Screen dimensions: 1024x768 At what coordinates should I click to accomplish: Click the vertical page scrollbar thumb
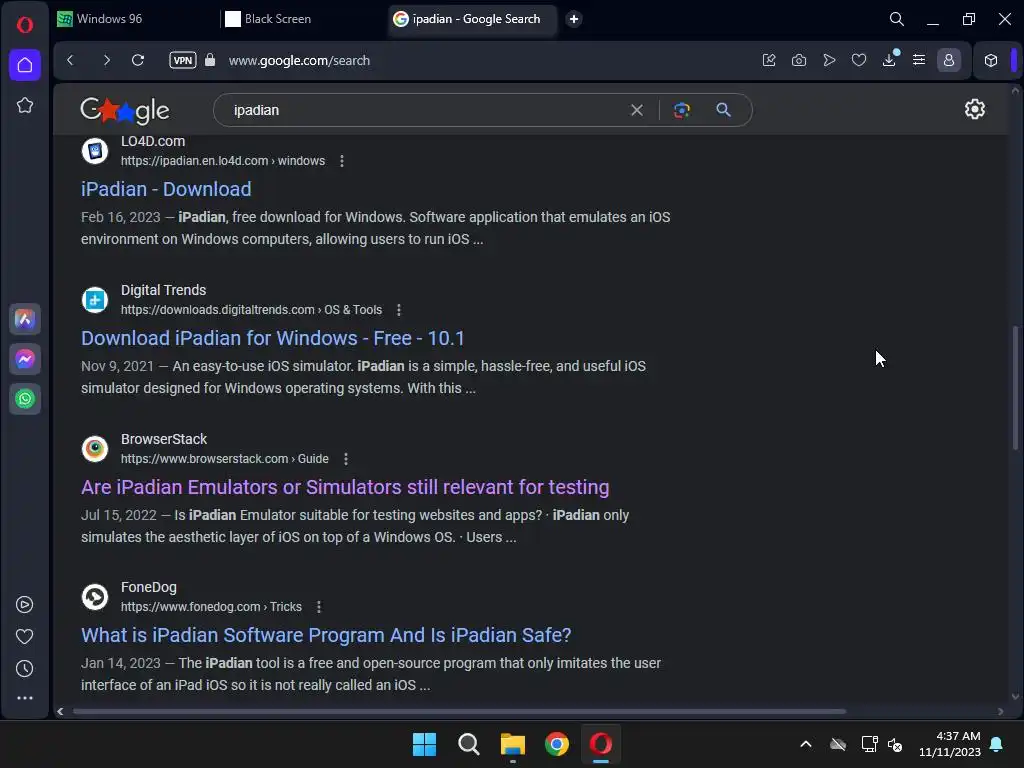pyautogui.click(x=1016, y=388)
